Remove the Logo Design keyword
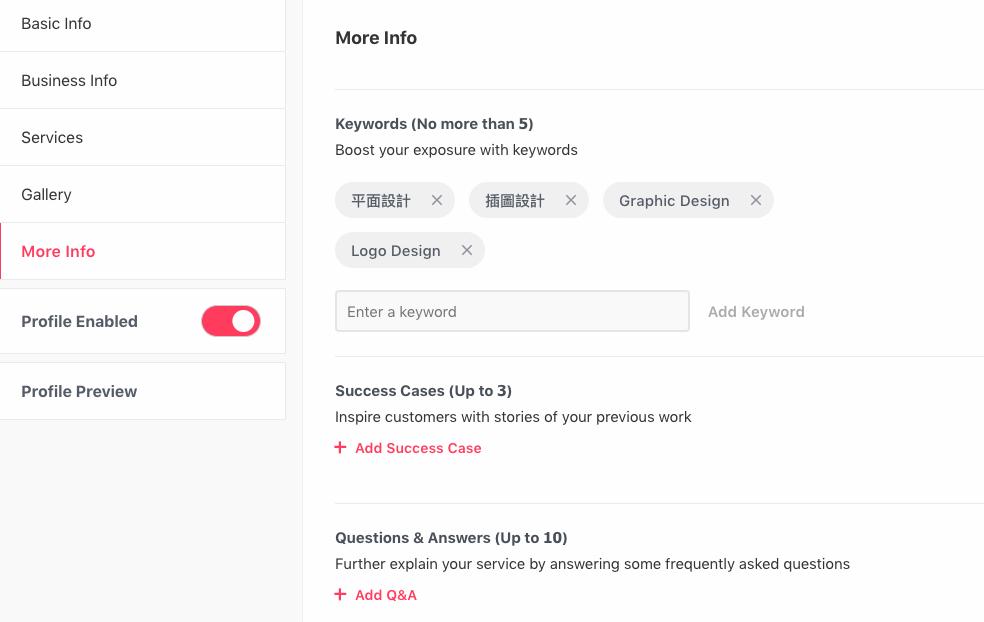984x622 pixels. click(x=467, y=250)
